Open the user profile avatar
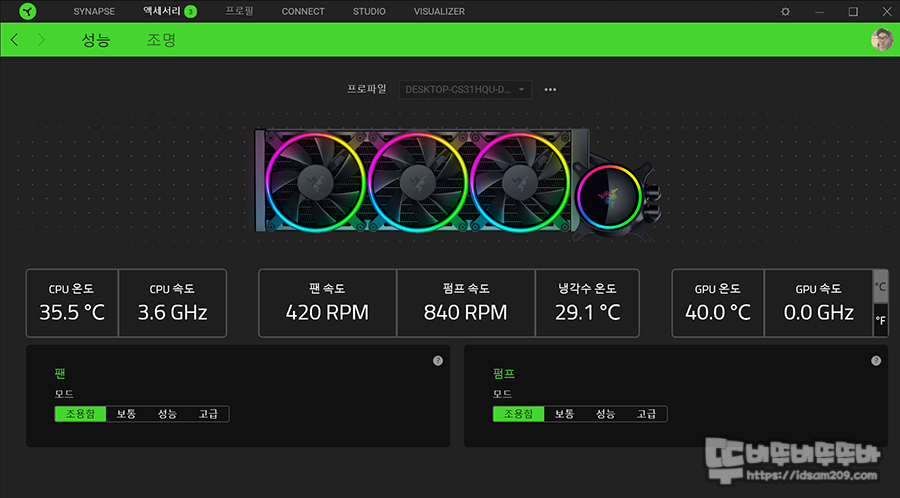Screen dimensions: 900x498 pos(882,40)
